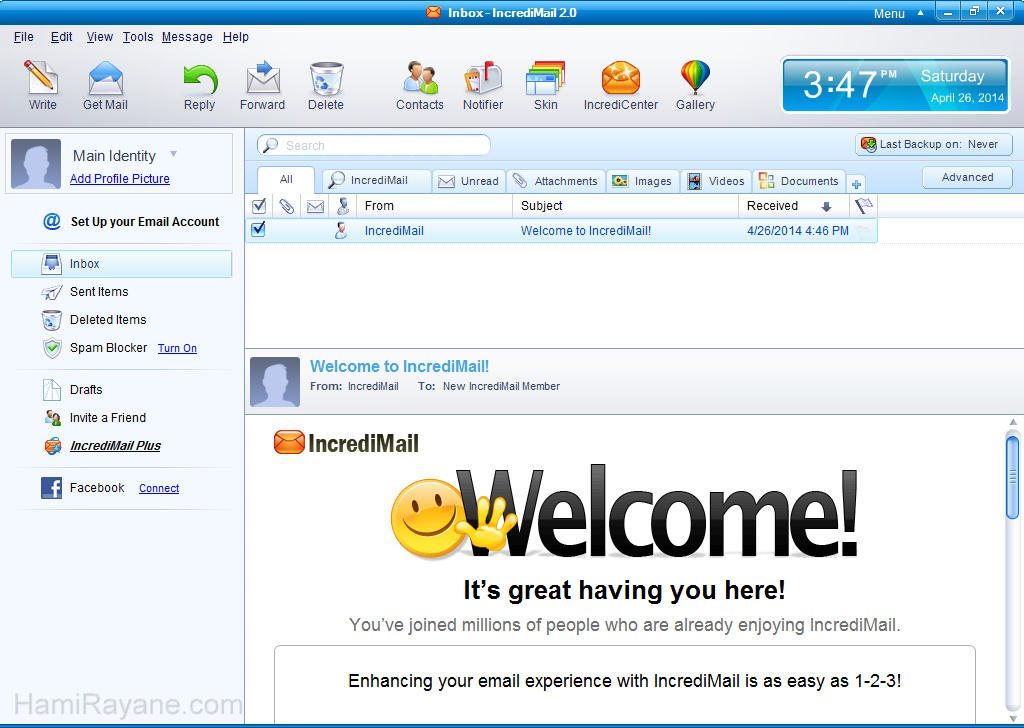
Task: Click the Facebook Connect link
Action: [159, 488]
